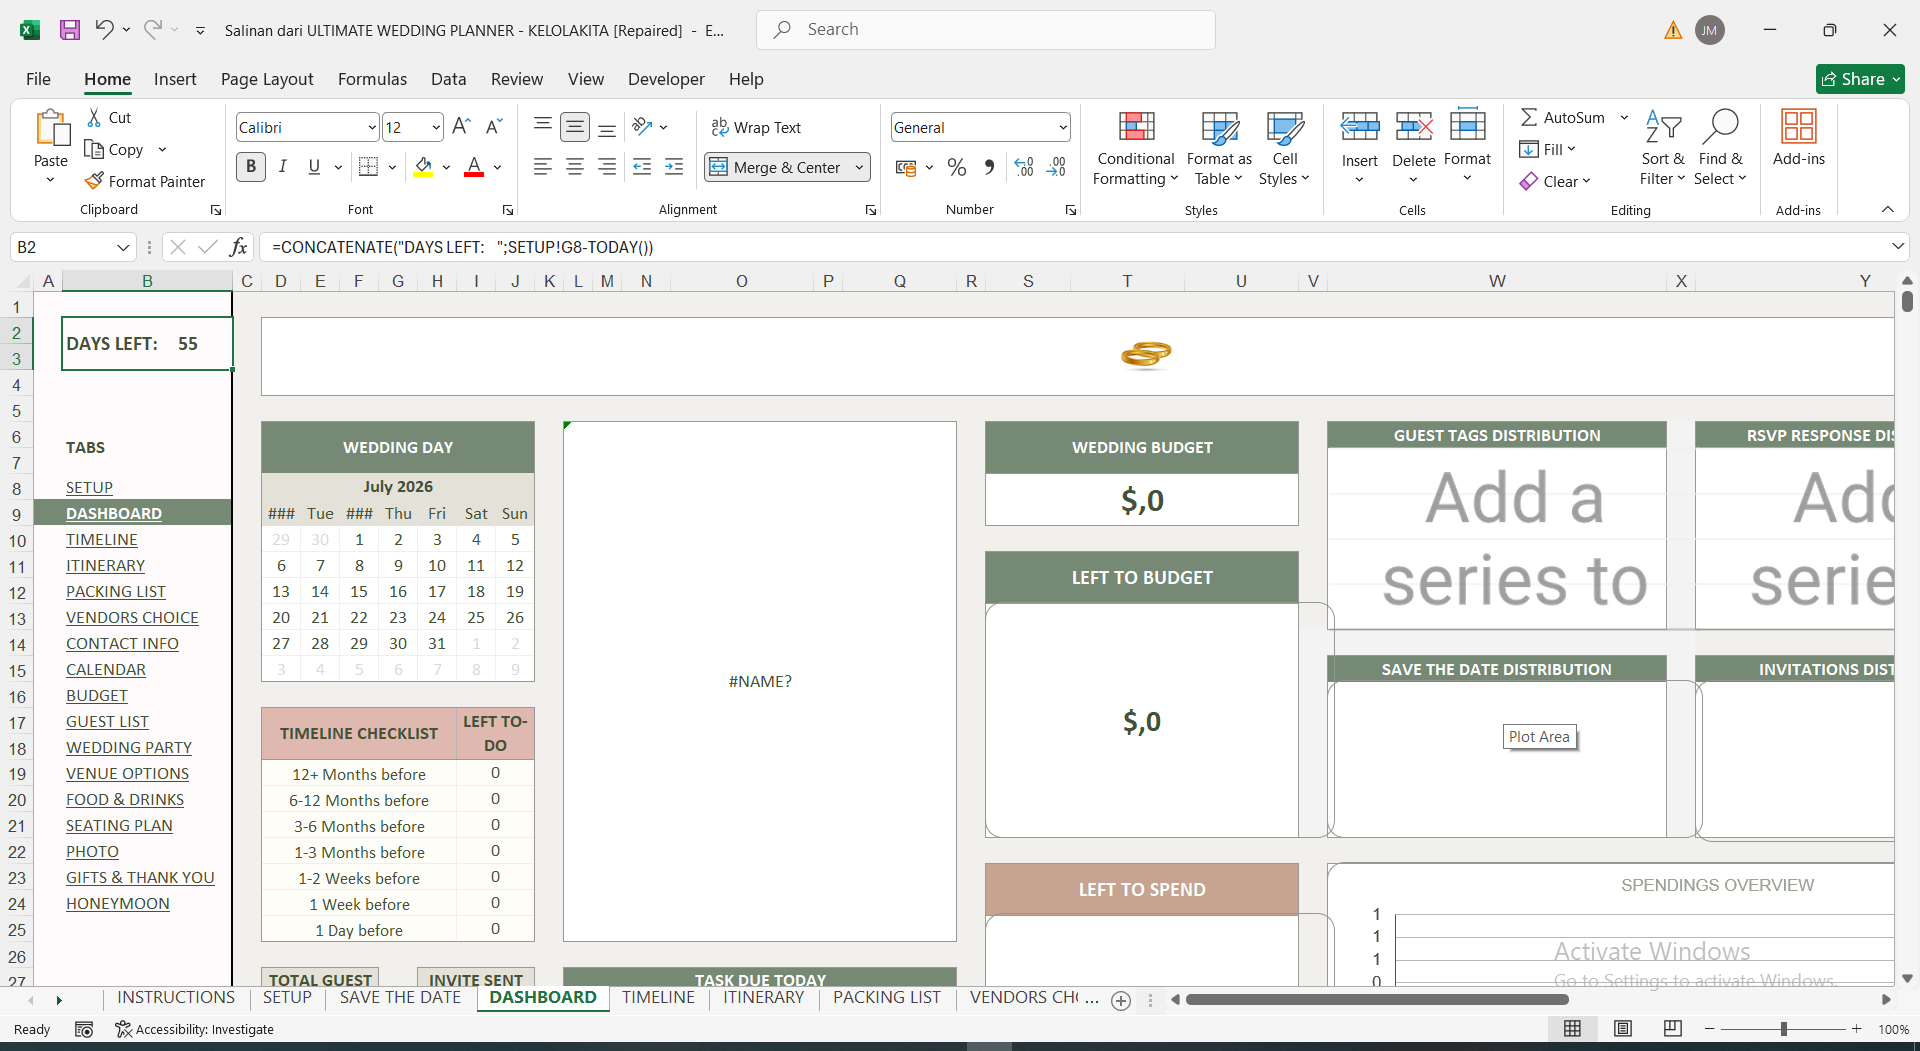Undo the last action
1920x1051 pixels.
(104, 30)
